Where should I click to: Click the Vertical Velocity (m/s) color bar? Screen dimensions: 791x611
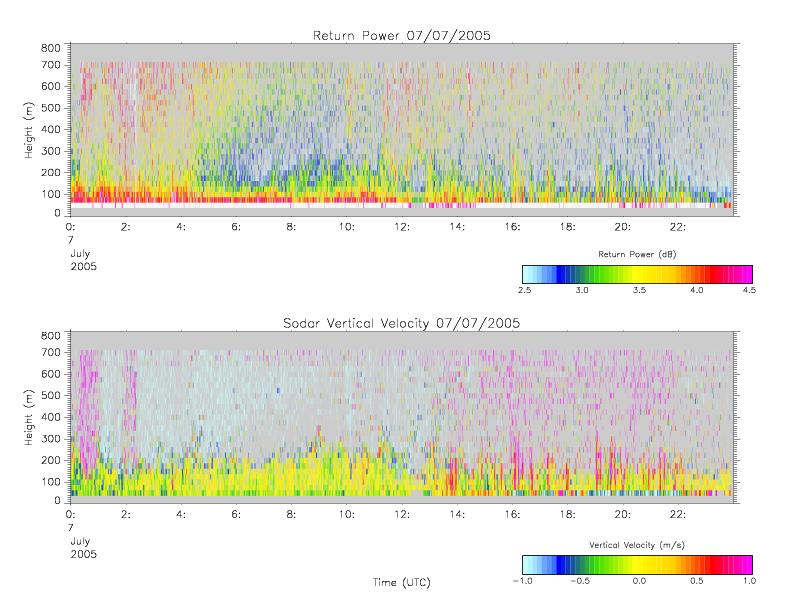[637, 565]
